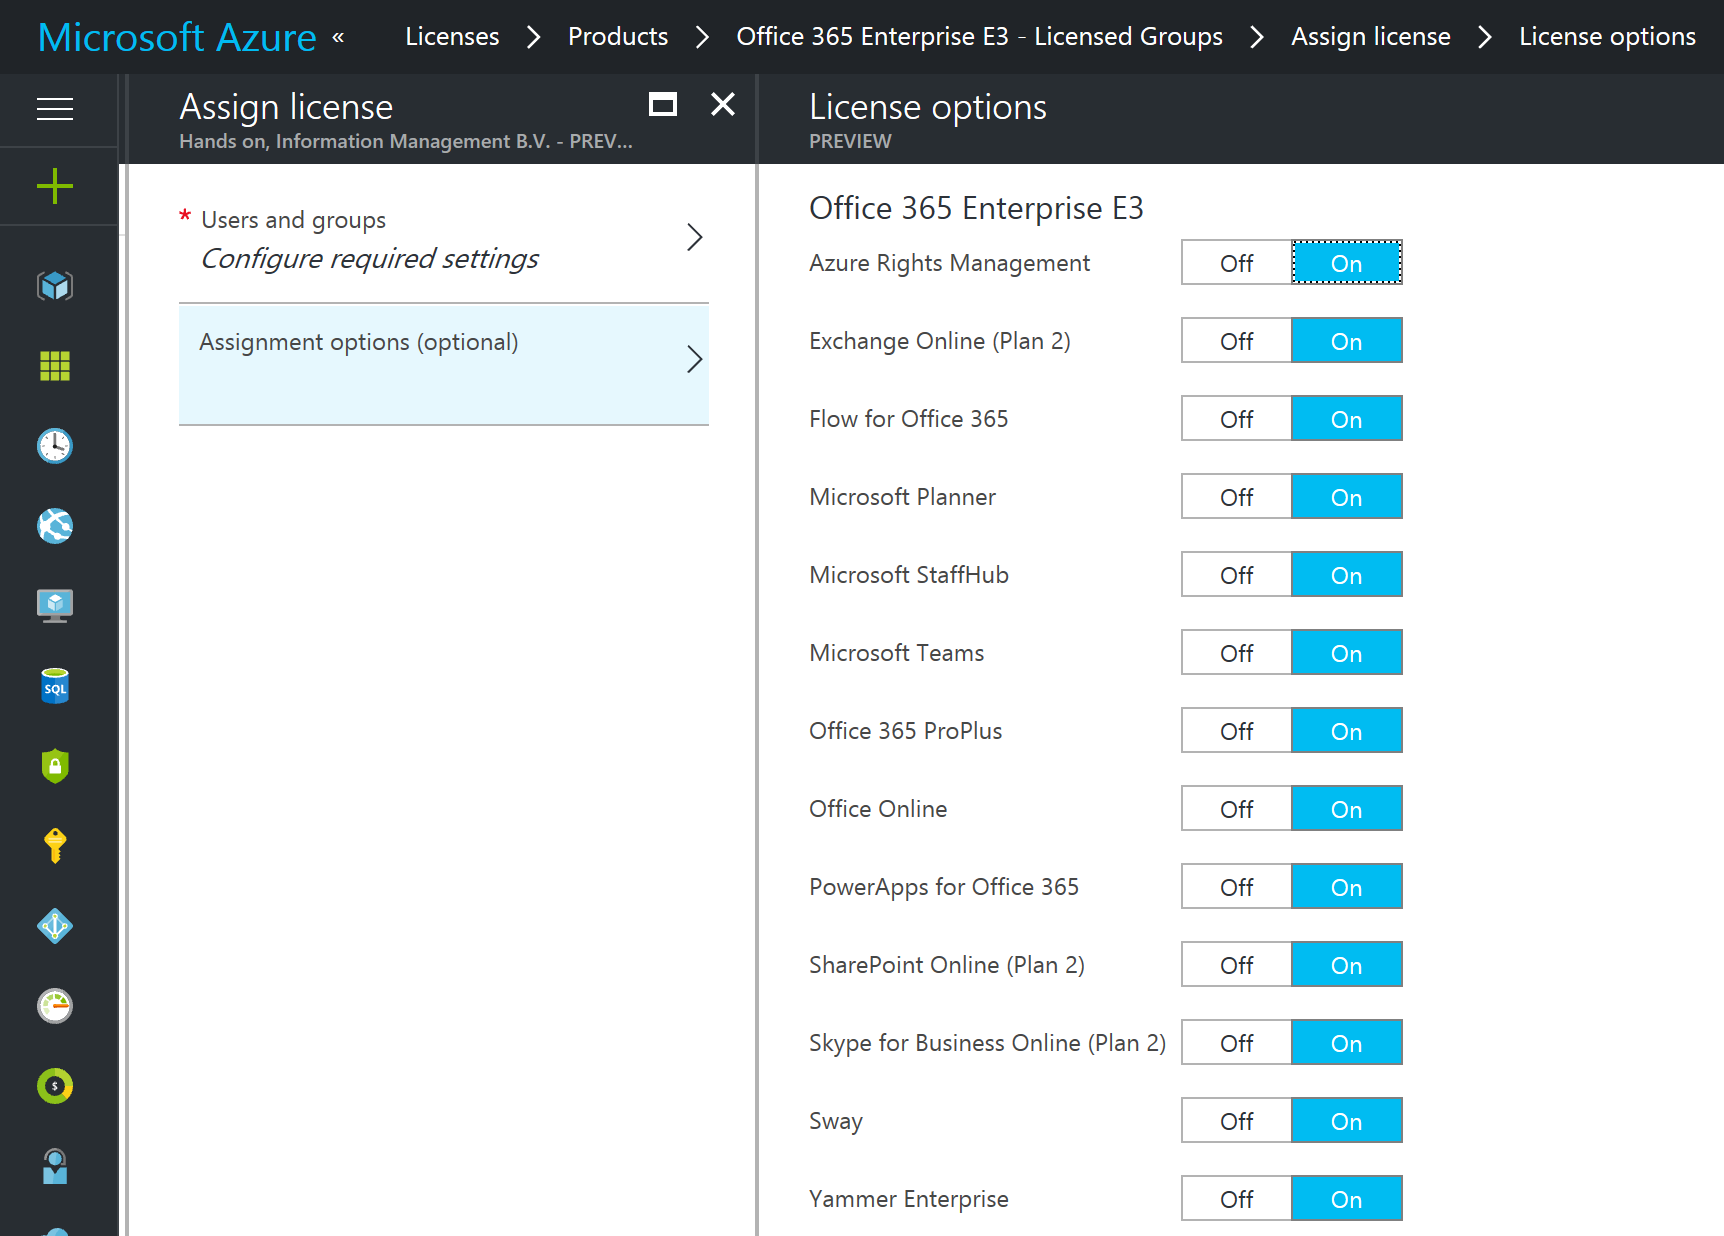
Task: Click the green plus New resource icon
Action: (x=55, y=186)
